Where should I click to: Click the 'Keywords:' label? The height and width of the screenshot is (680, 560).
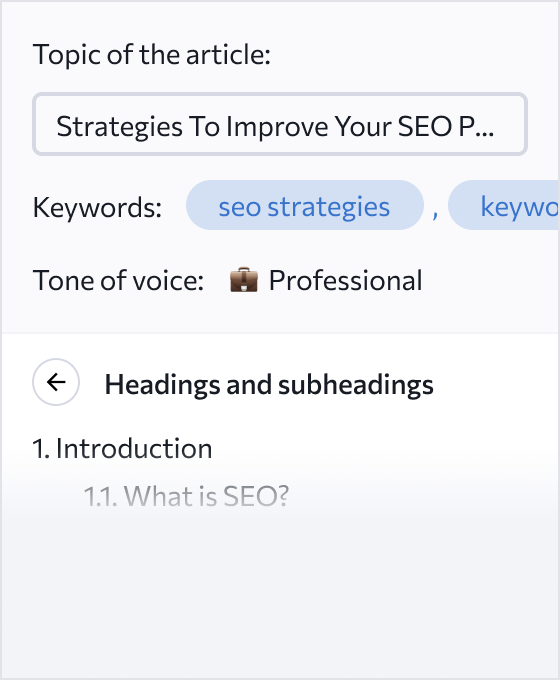(97, 207)
